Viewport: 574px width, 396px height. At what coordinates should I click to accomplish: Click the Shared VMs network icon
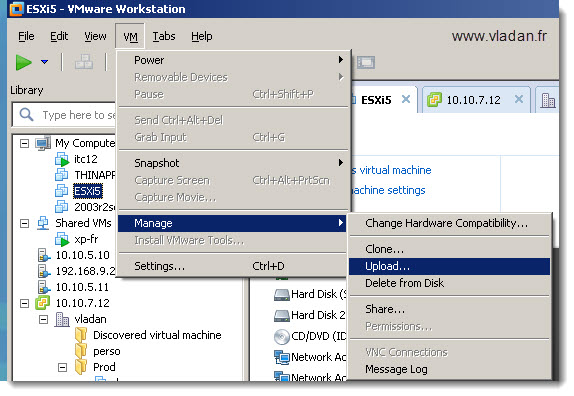tap(43, 223)
